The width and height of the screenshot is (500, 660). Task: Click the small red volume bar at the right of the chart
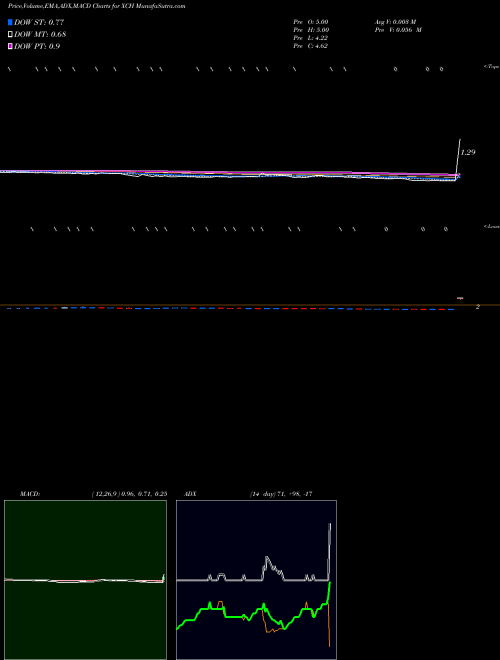[x=460, y=298]
